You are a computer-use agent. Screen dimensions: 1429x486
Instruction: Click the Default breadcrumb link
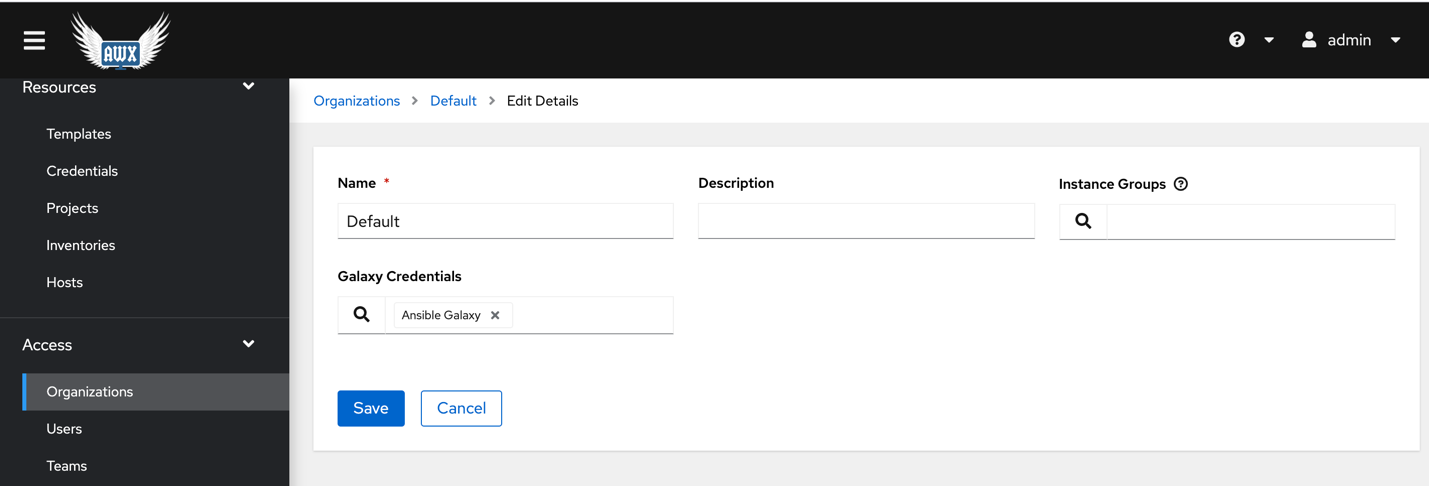click(x=453, y=101)
